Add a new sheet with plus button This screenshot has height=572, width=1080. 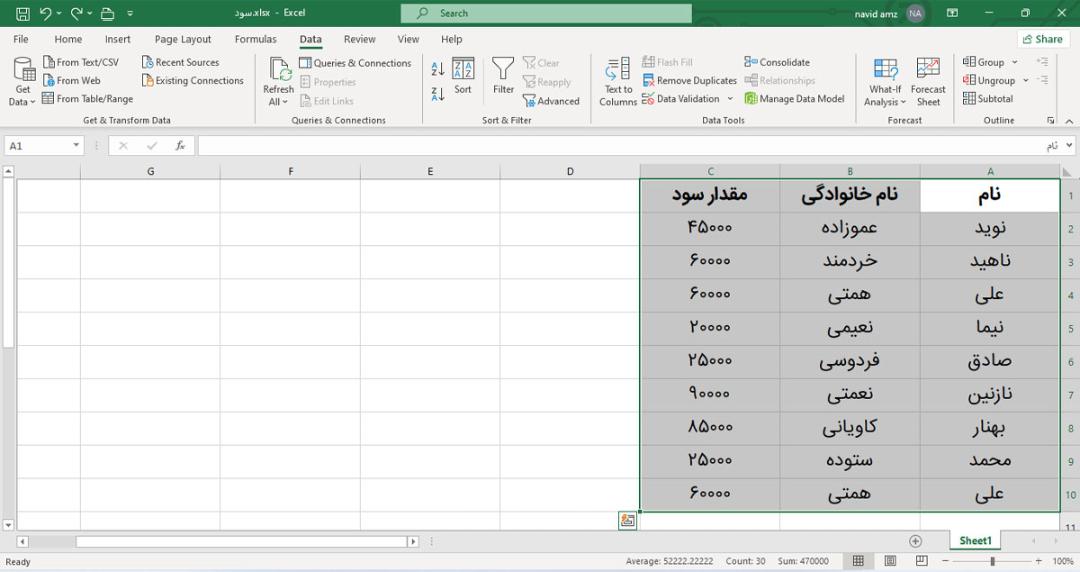[x=915, y=541]
